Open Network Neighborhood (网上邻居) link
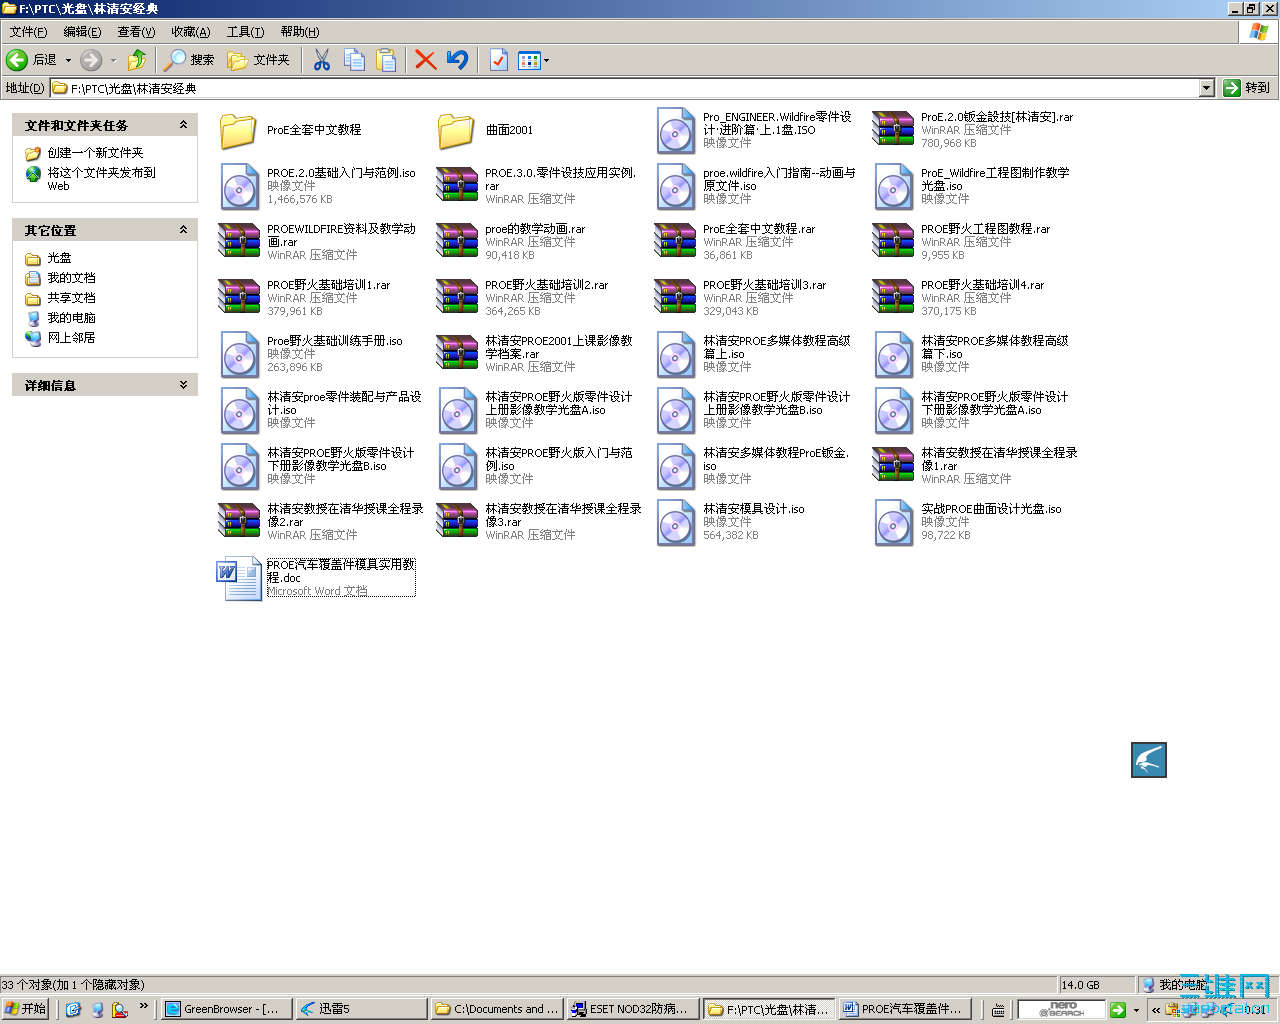 pos(71,338)
